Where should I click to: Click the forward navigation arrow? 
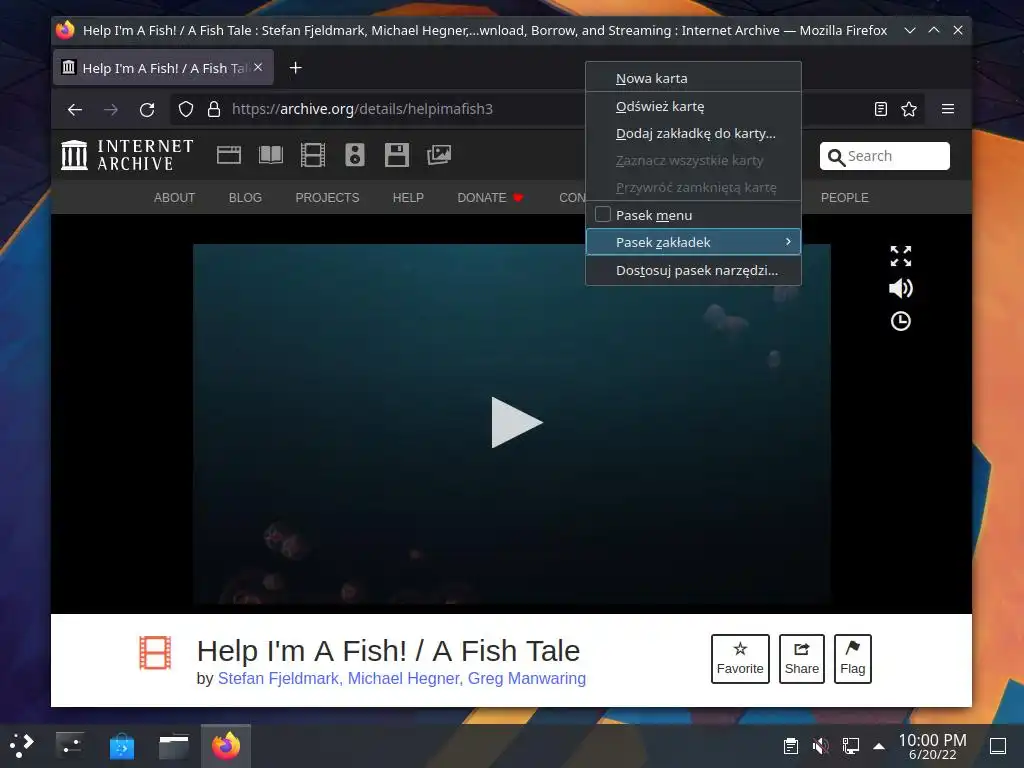pos(111,109)
